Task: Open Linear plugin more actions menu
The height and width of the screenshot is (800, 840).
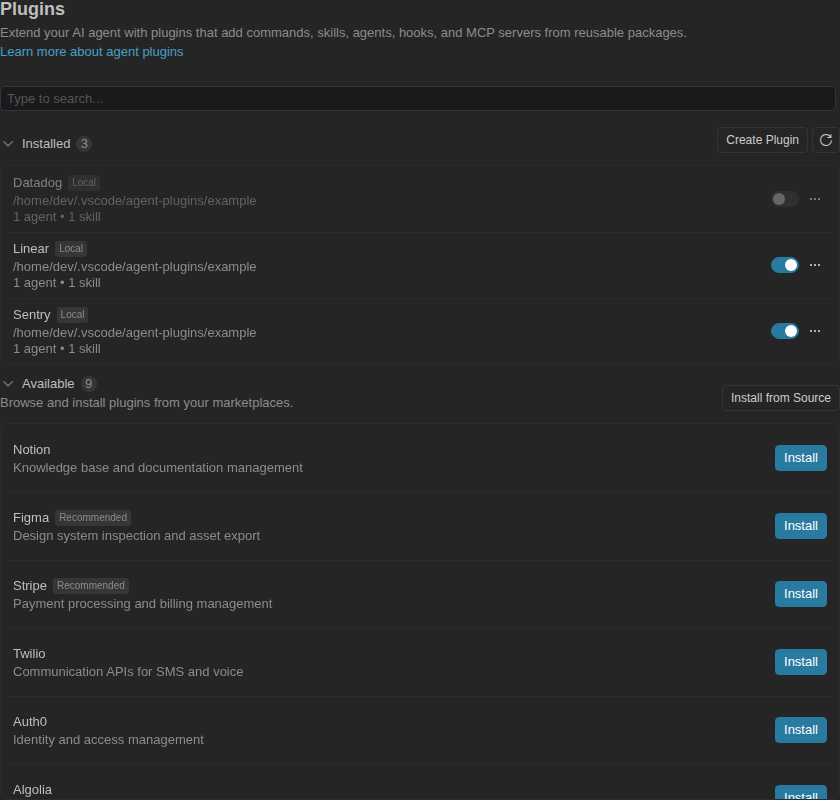Action: pos(815,265)
